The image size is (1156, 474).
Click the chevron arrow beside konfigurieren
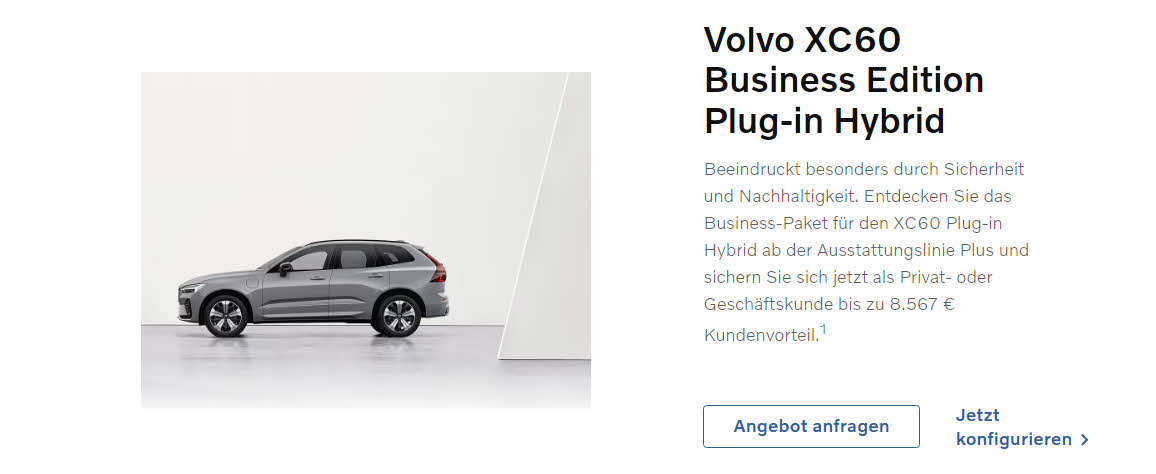pyautogui.click(x=1084, y=439)
